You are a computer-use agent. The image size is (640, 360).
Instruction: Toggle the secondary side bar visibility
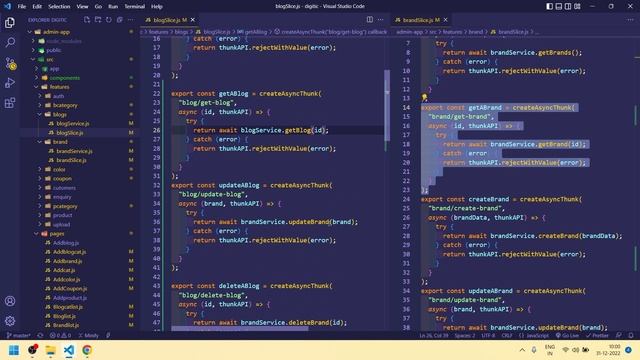point(568,7)
